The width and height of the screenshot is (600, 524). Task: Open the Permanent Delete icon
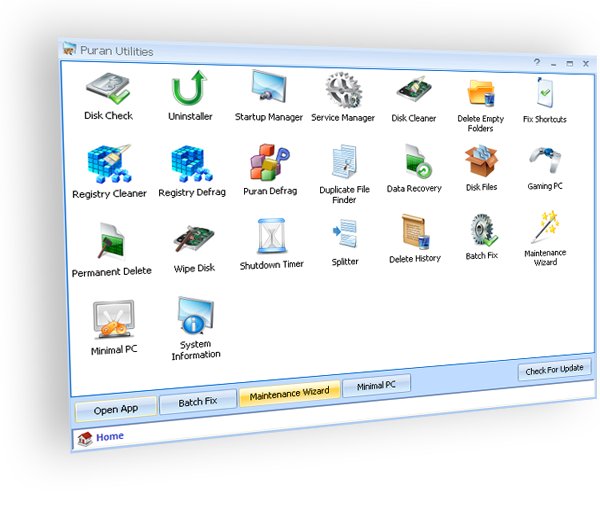point(111,241)
